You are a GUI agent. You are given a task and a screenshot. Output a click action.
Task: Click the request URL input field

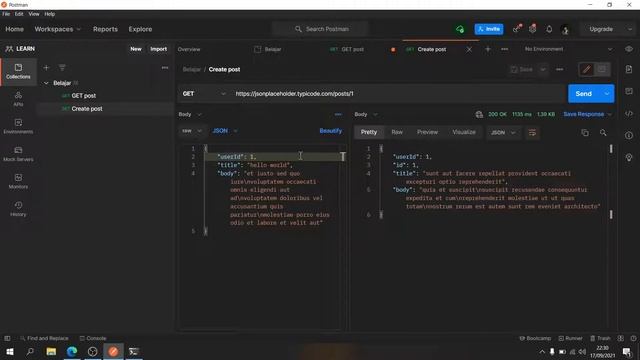(x=398, y=94)
